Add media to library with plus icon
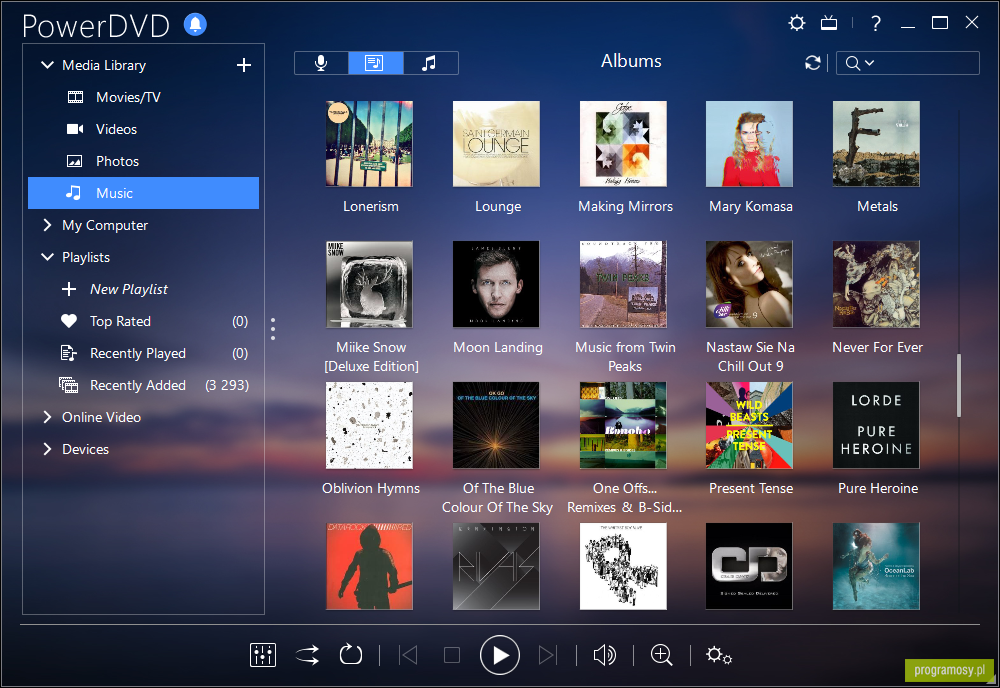Viewport: 1000px width, 688px height. click(x=244, y=65)
